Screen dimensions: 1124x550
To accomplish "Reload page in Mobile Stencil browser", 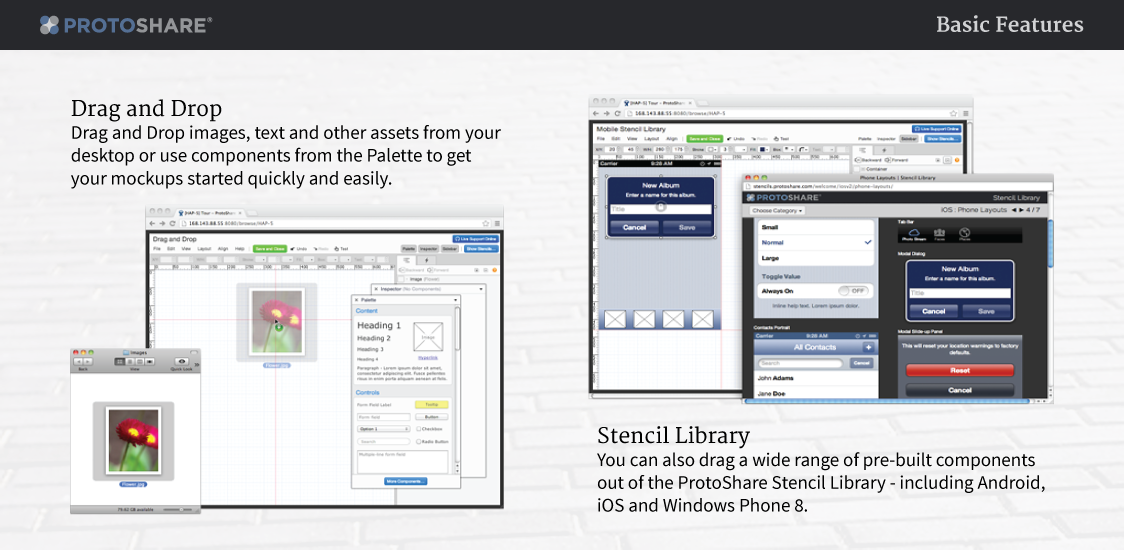I will [618, 113].
